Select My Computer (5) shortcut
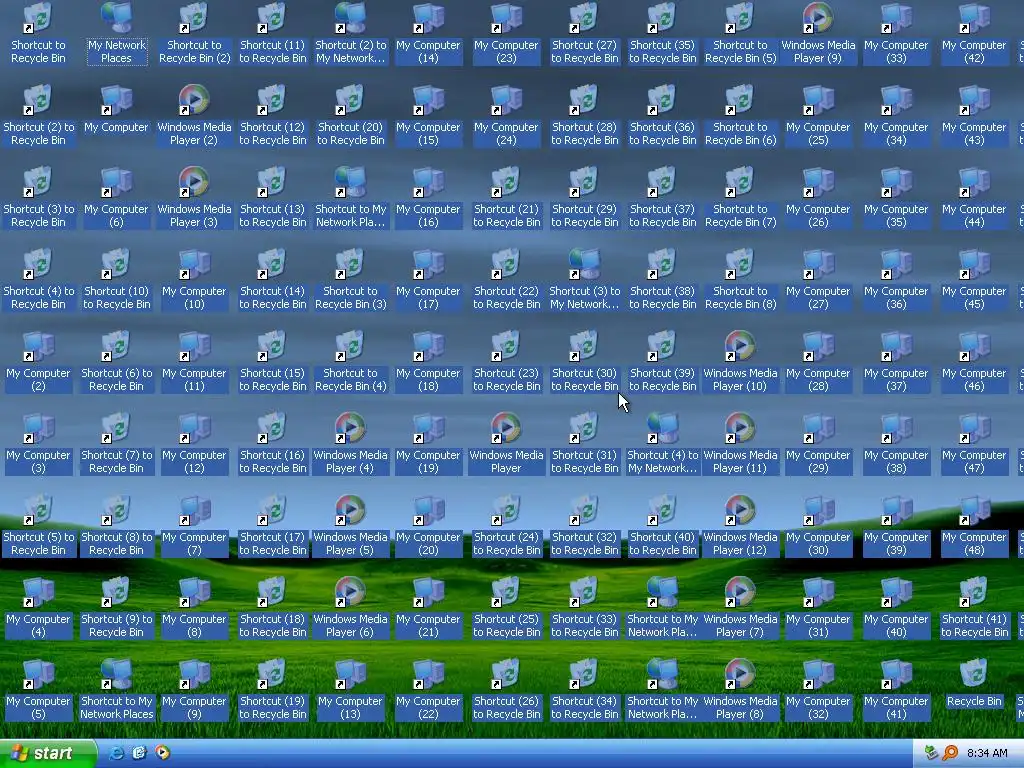 (38, 690)
